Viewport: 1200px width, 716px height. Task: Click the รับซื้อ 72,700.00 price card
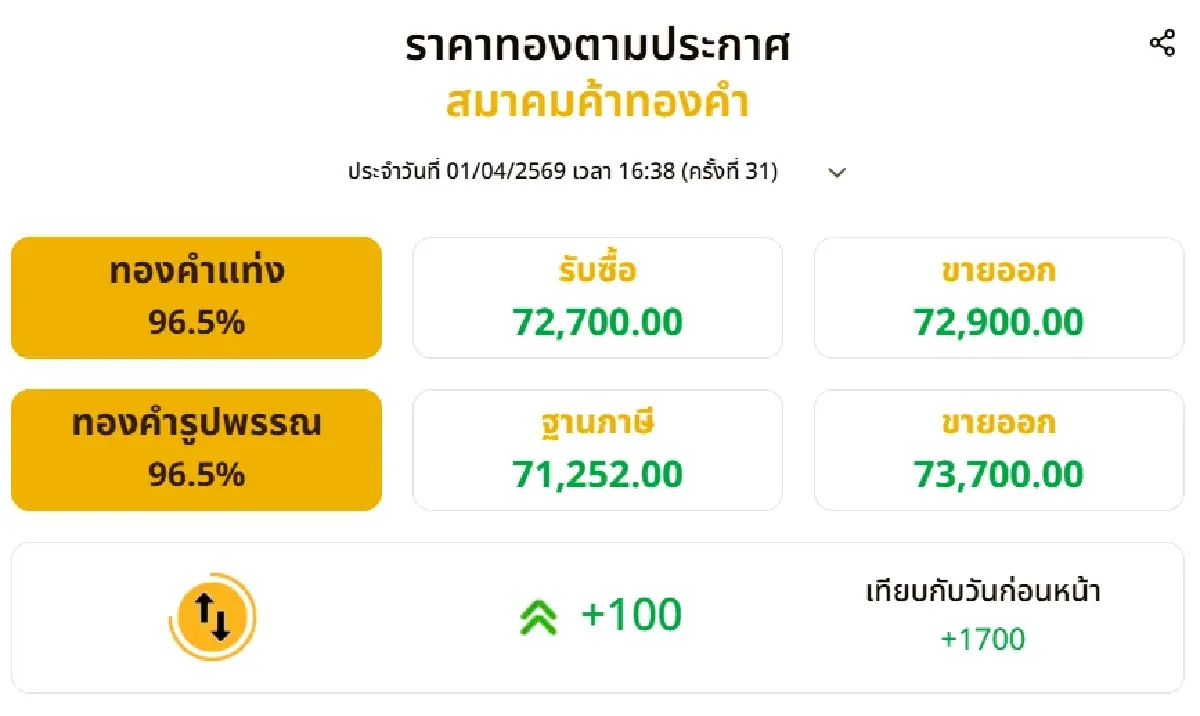598,296
